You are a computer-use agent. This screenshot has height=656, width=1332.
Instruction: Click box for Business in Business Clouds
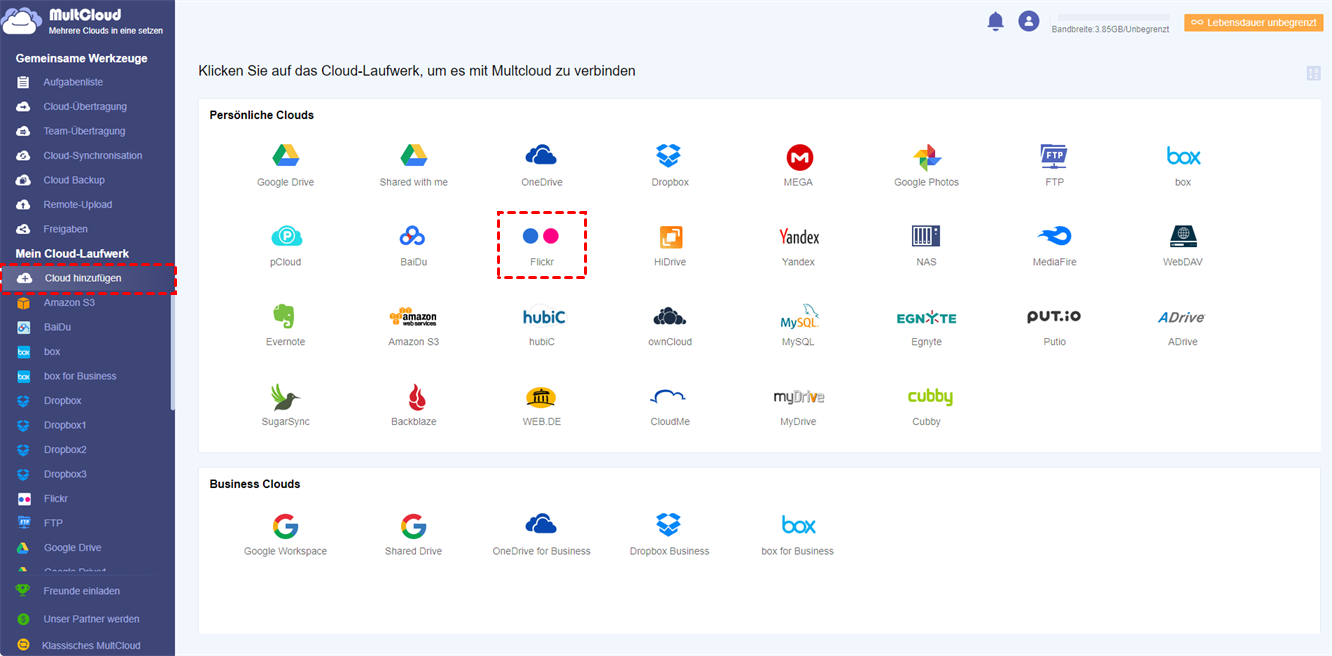[798, 525]
